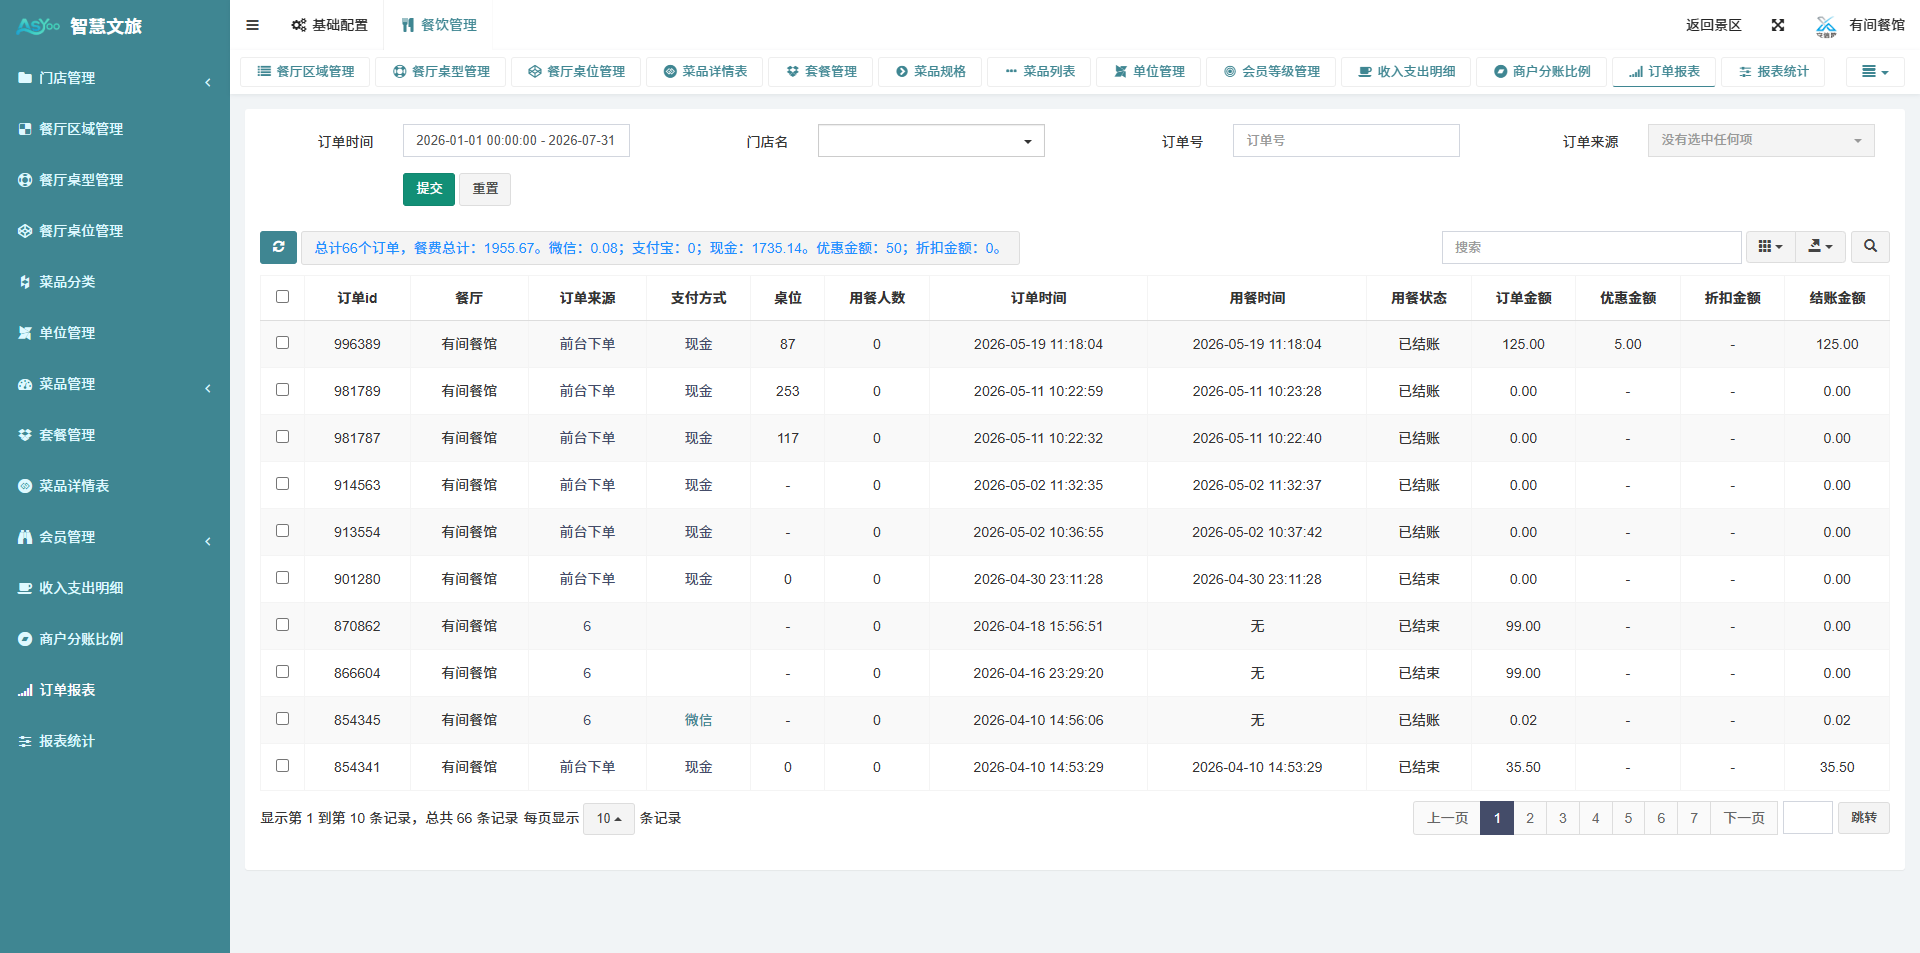Click icon on 会员等级管理 tab

coord(1230,72)
